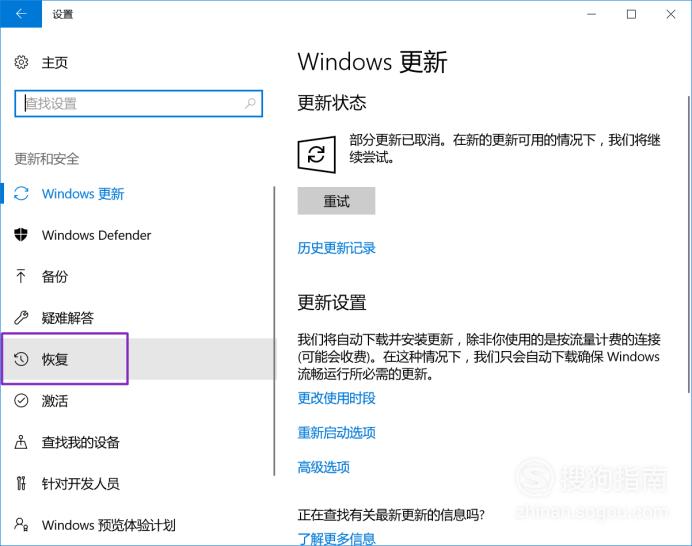Click the 更新和安全 category label
This screenshot has height=546, width=692.
coord(46,159)
